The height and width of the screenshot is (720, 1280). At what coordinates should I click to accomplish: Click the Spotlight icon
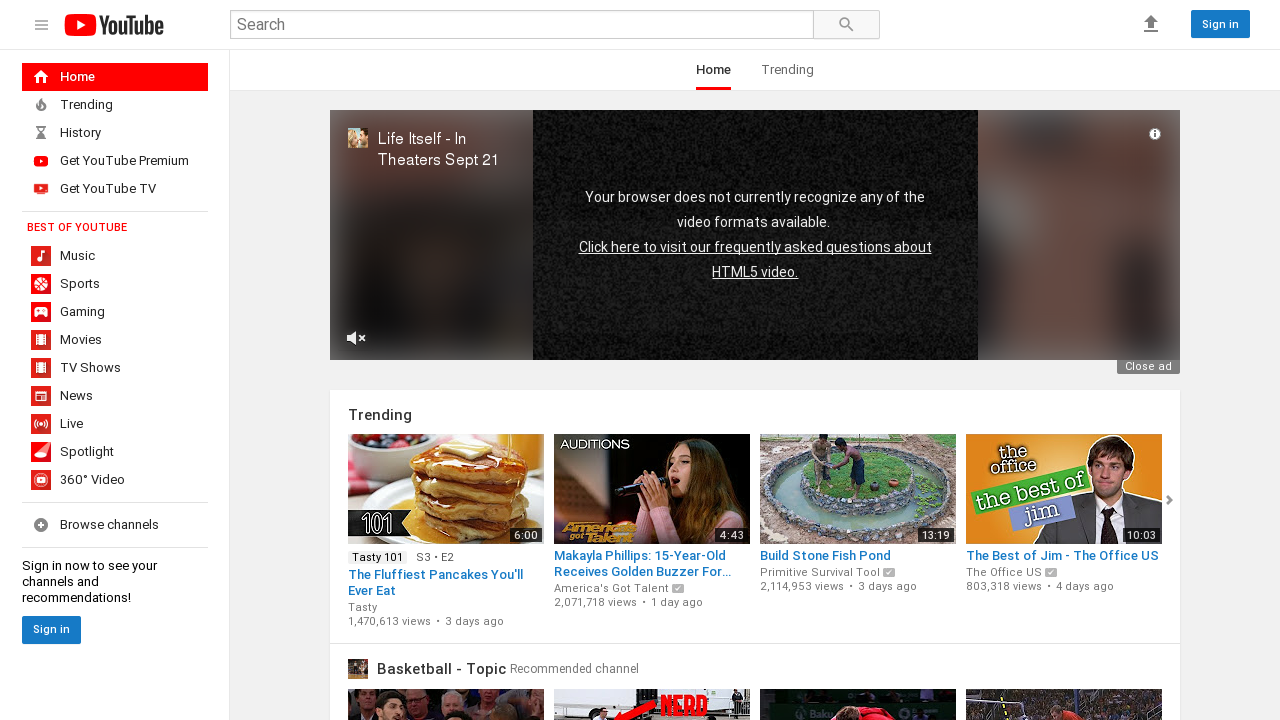pyautogui.click(x=41, y=452)
